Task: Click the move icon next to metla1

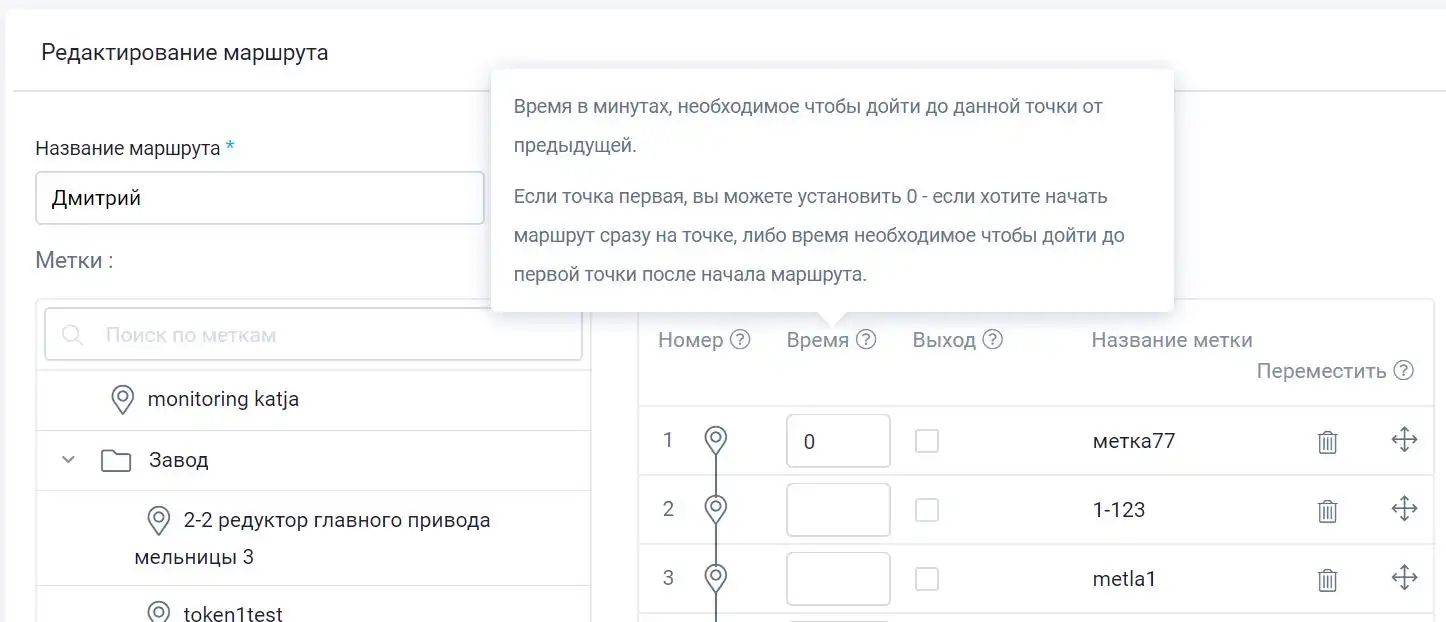Action: pos(1404,577)
